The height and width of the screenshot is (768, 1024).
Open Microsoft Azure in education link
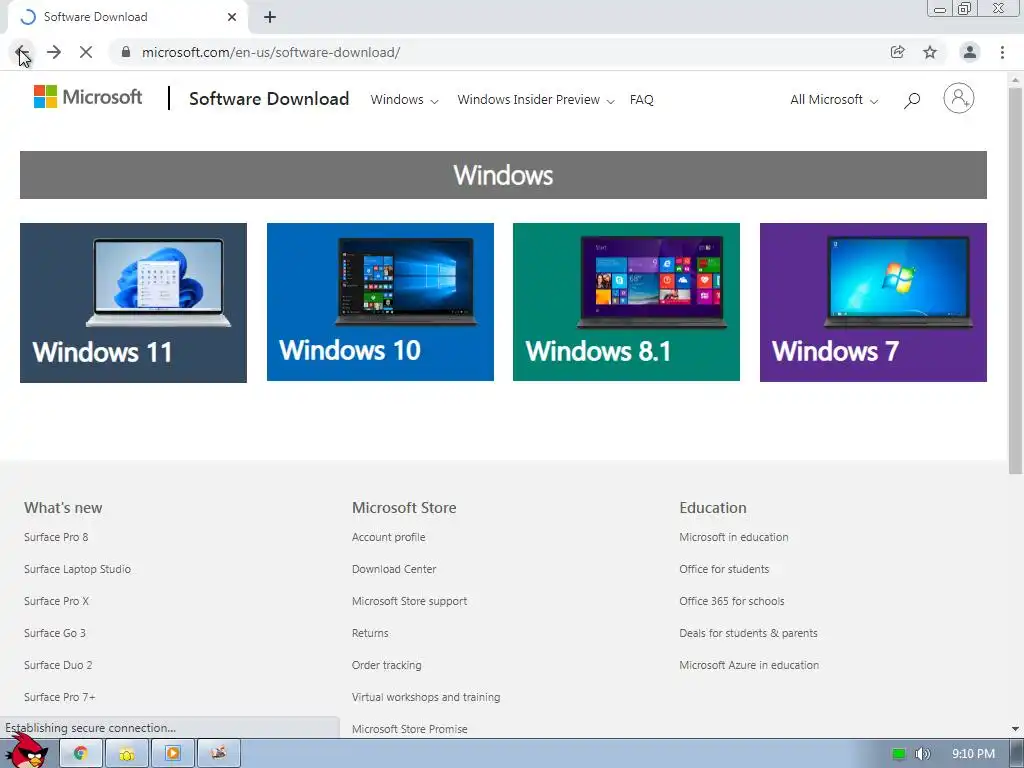click(x=749, y=665)
